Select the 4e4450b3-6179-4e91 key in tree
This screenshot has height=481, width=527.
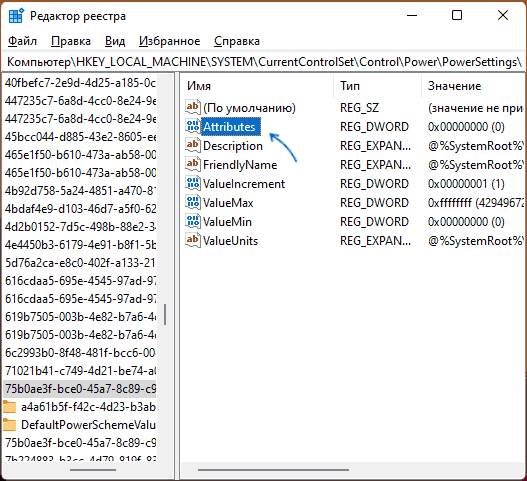(x=80, y=245)
